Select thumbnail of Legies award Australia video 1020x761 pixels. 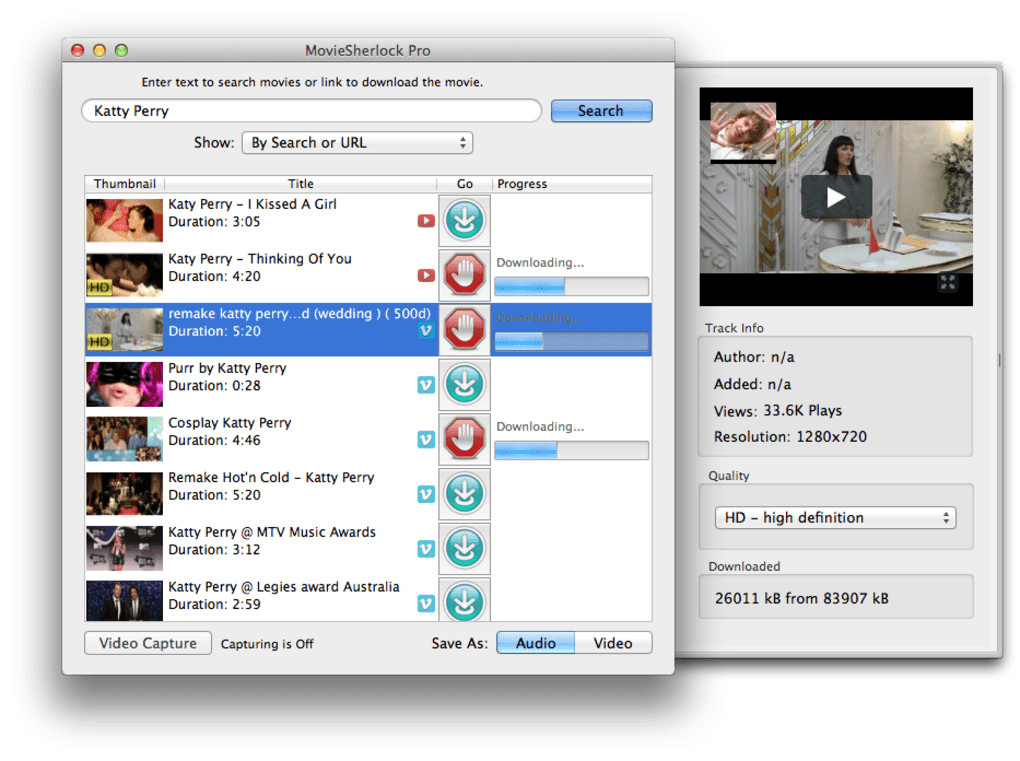(x=124, y=601)
